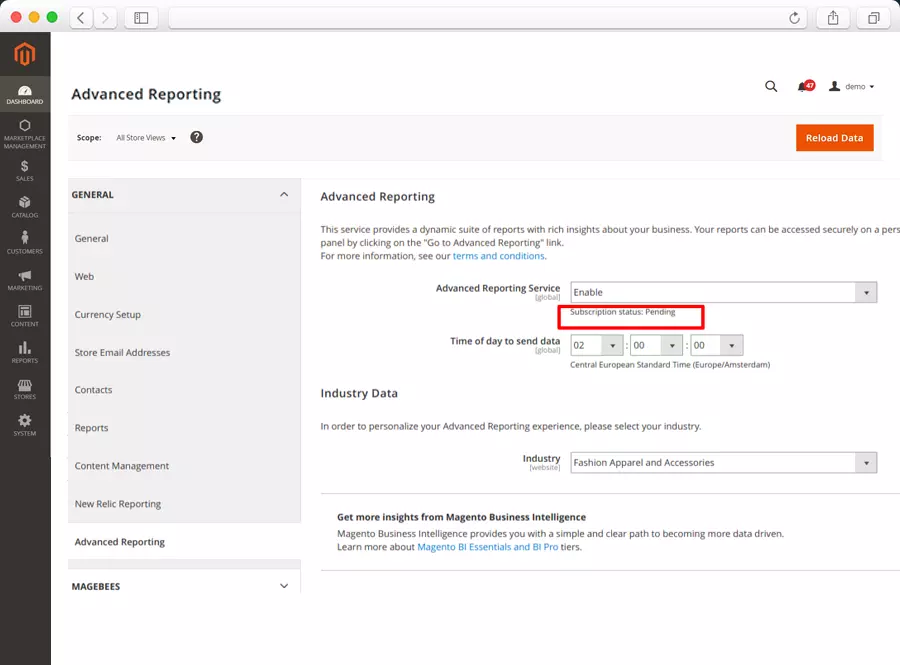Viewport: 900px width, 665px height.
Task: Select the Reports config tab
Action: (x=91, y=428)
